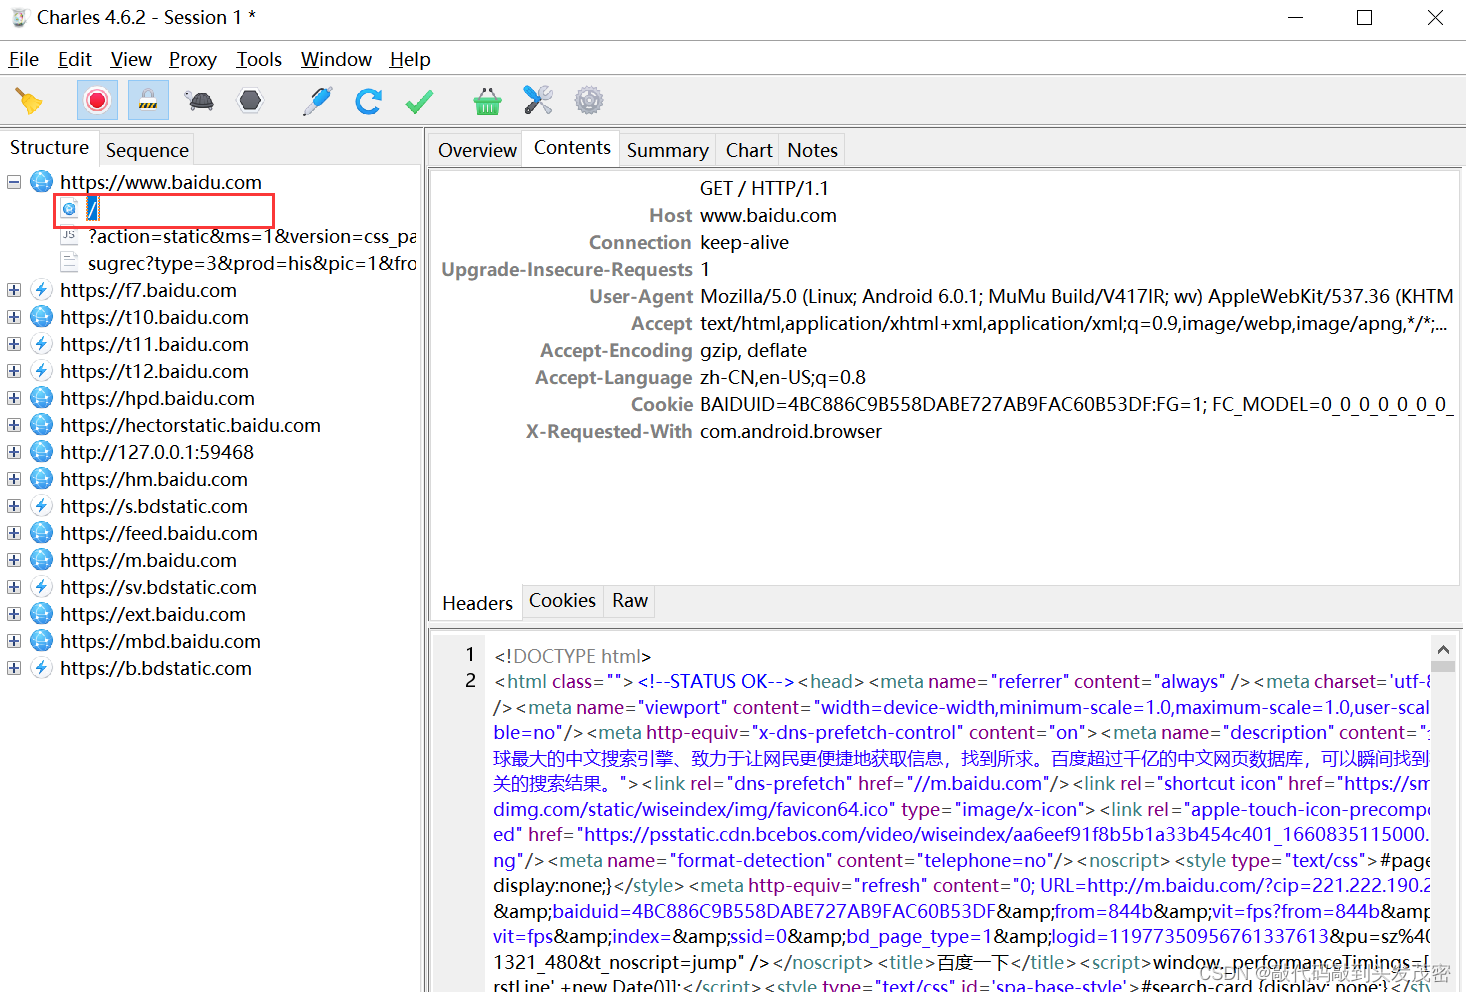
Task: Select the https://mbd.baidu.com host entry
Action: coord(160,641)
